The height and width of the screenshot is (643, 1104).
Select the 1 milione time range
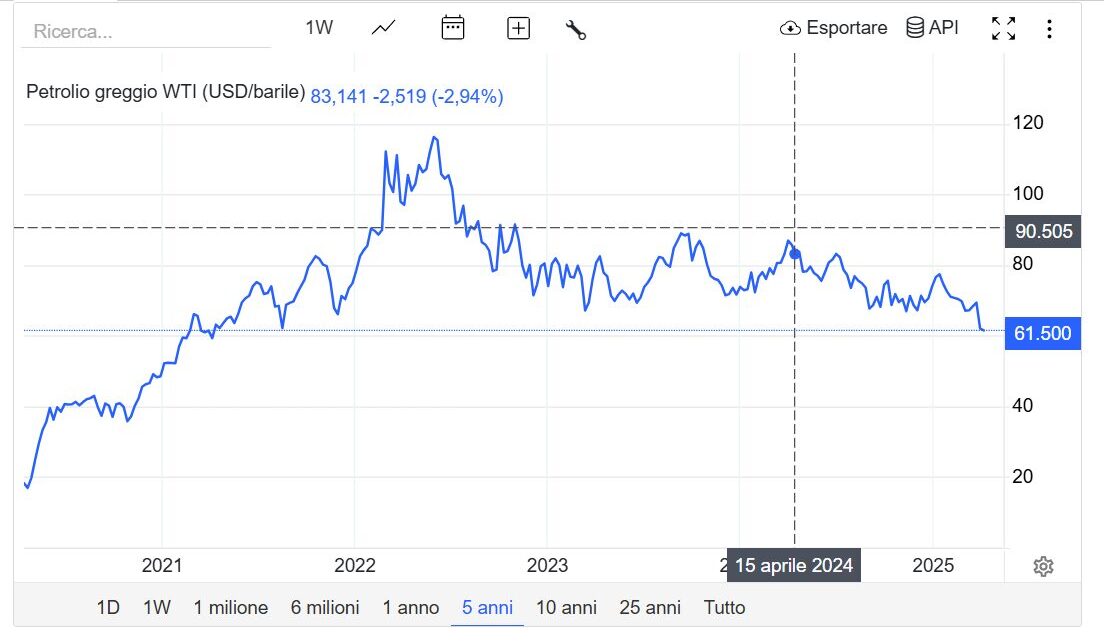point(231,607)
